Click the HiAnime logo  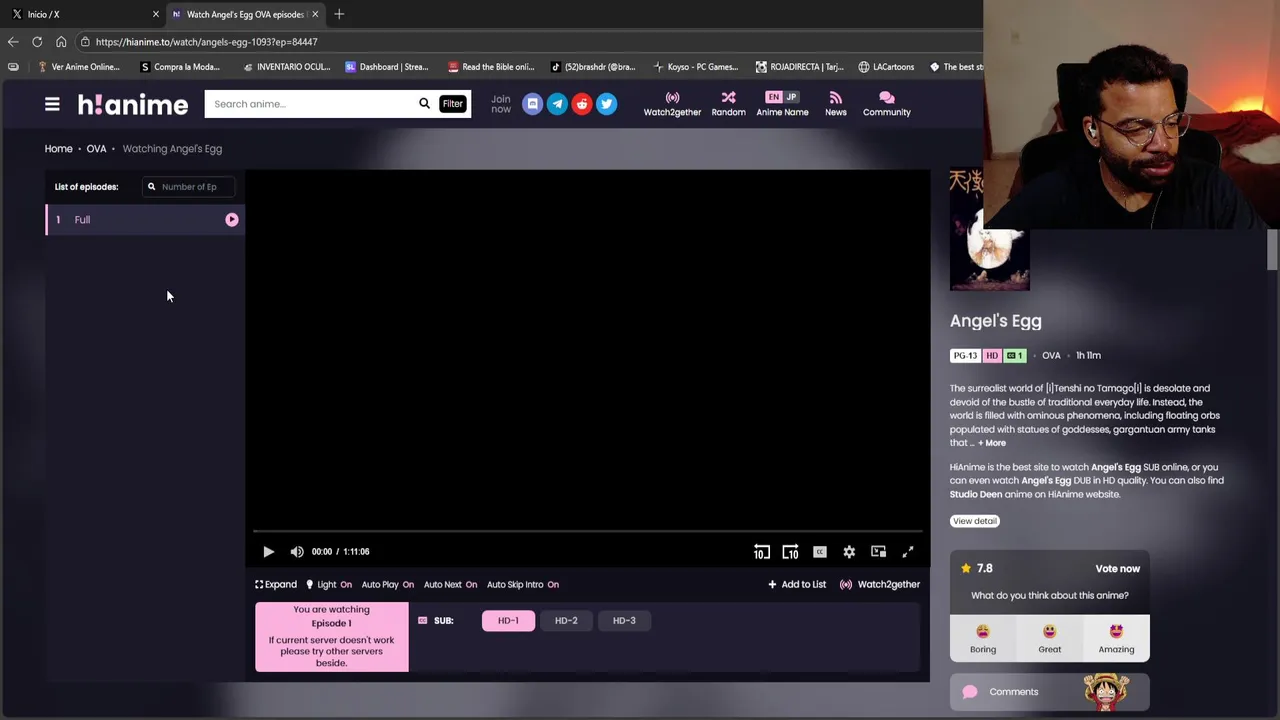(133, 104)
